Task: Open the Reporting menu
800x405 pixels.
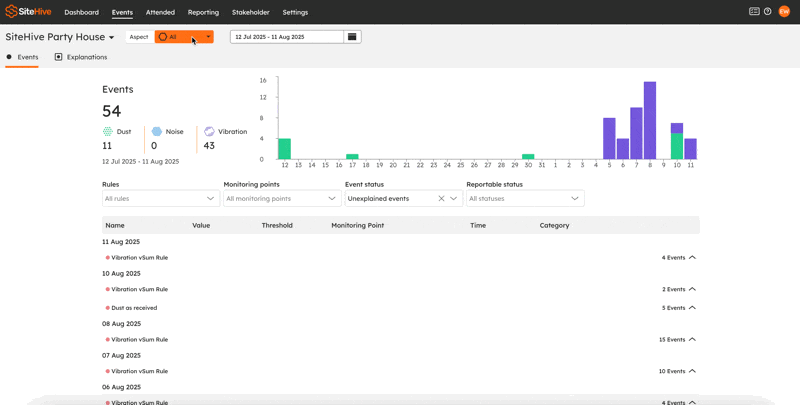Action: coord(203,12)
